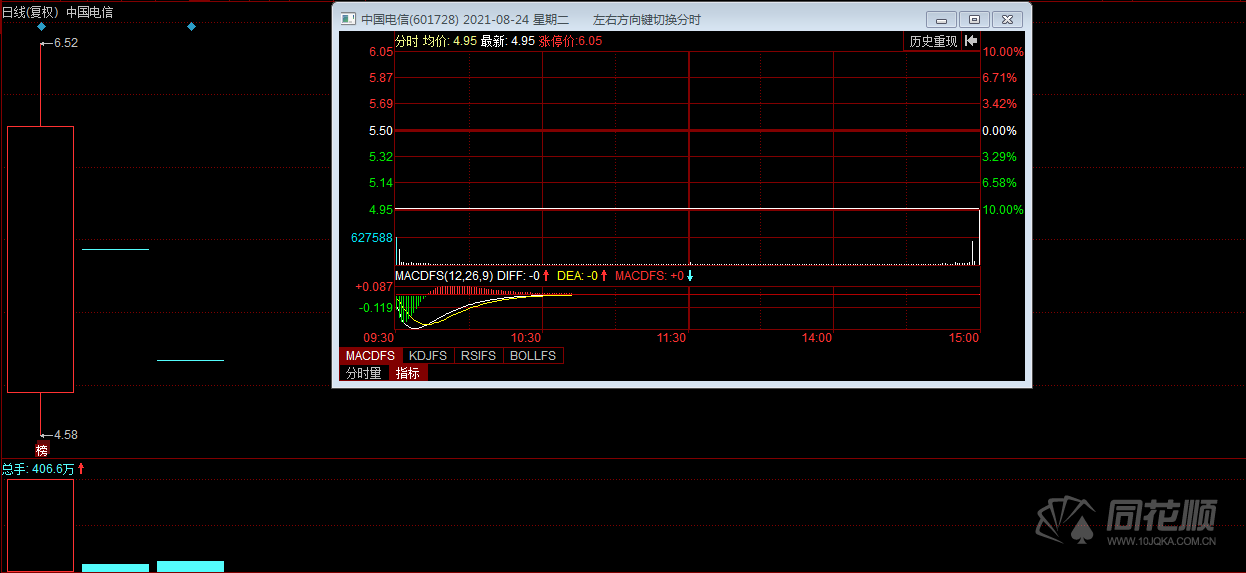Click the first cyan volume bar in main chart
1246x573 pixels.
[x=115, y=567]
